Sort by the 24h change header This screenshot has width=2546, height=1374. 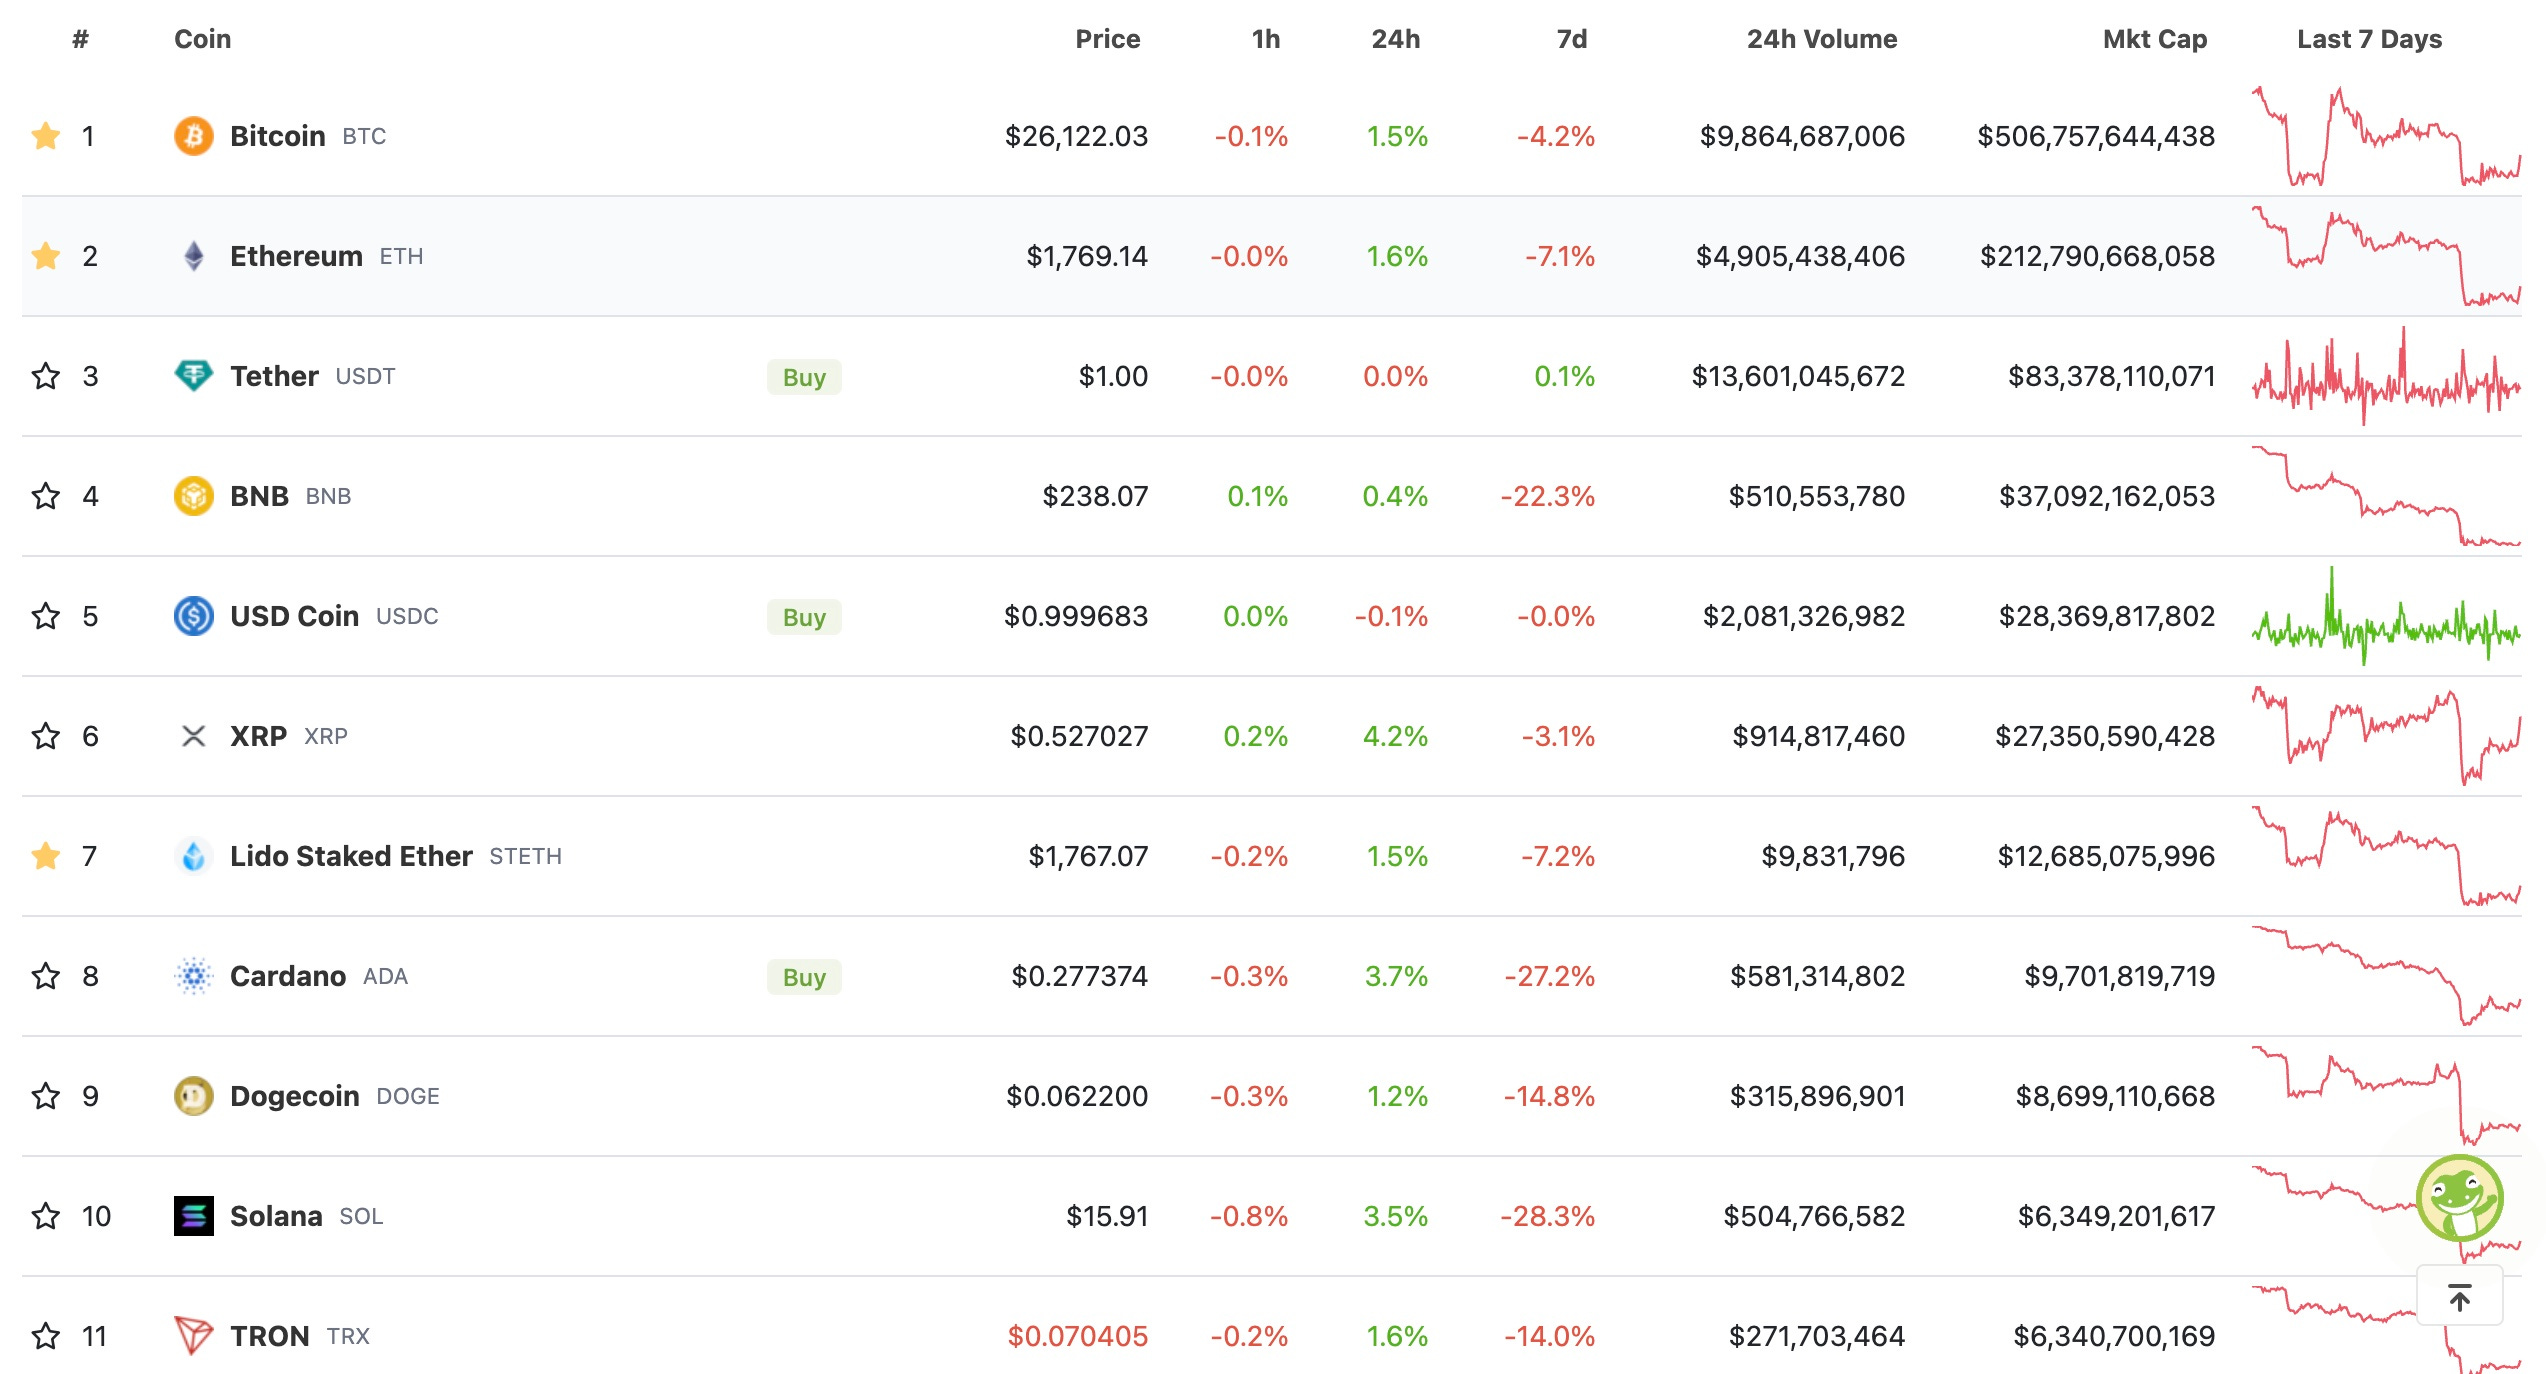(x=1396, y=39)
